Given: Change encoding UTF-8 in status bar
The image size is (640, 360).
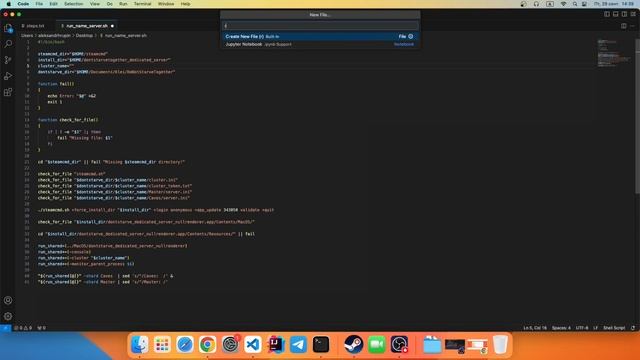Looking at the screenshot, I should pos(582,328).
